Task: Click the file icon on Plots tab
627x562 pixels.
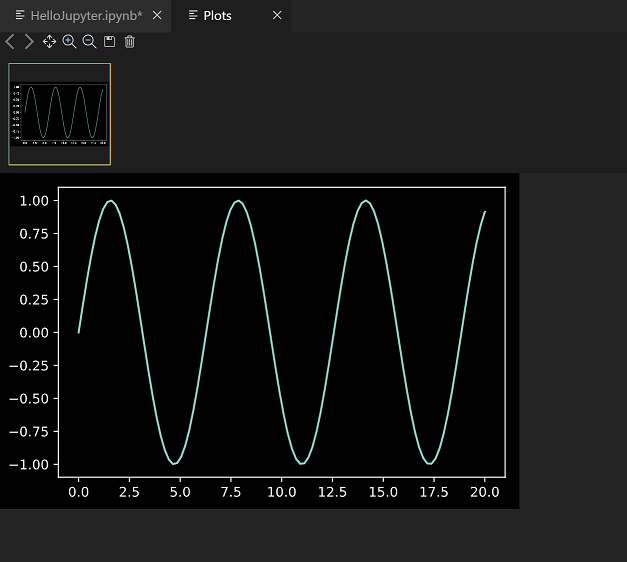Action: coord(193,16)
